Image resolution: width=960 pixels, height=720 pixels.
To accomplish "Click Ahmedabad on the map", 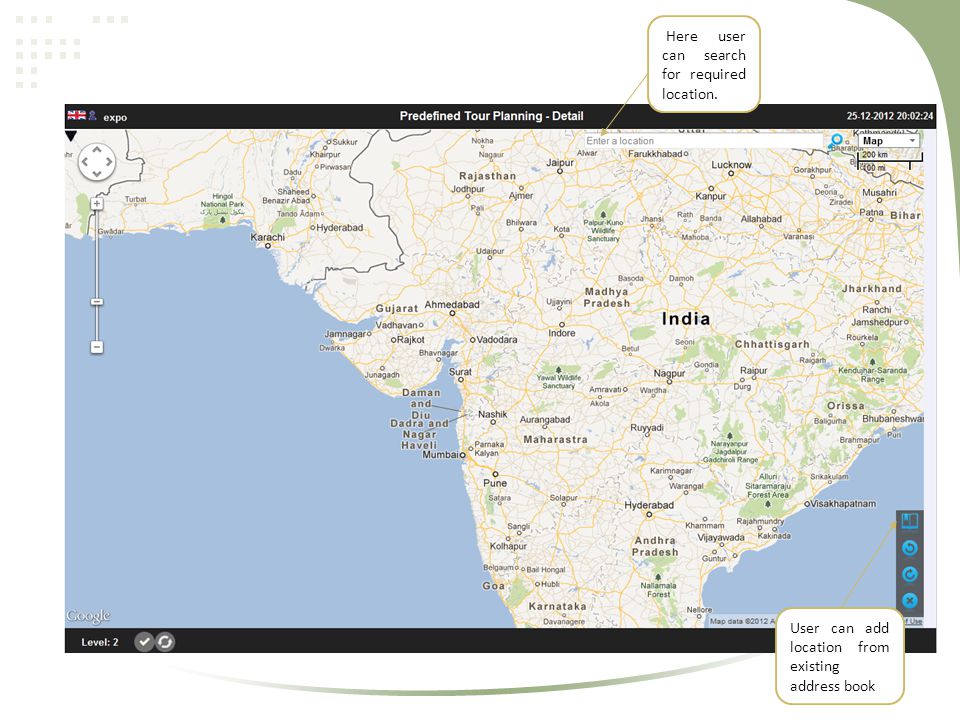I will pos(452,304).
